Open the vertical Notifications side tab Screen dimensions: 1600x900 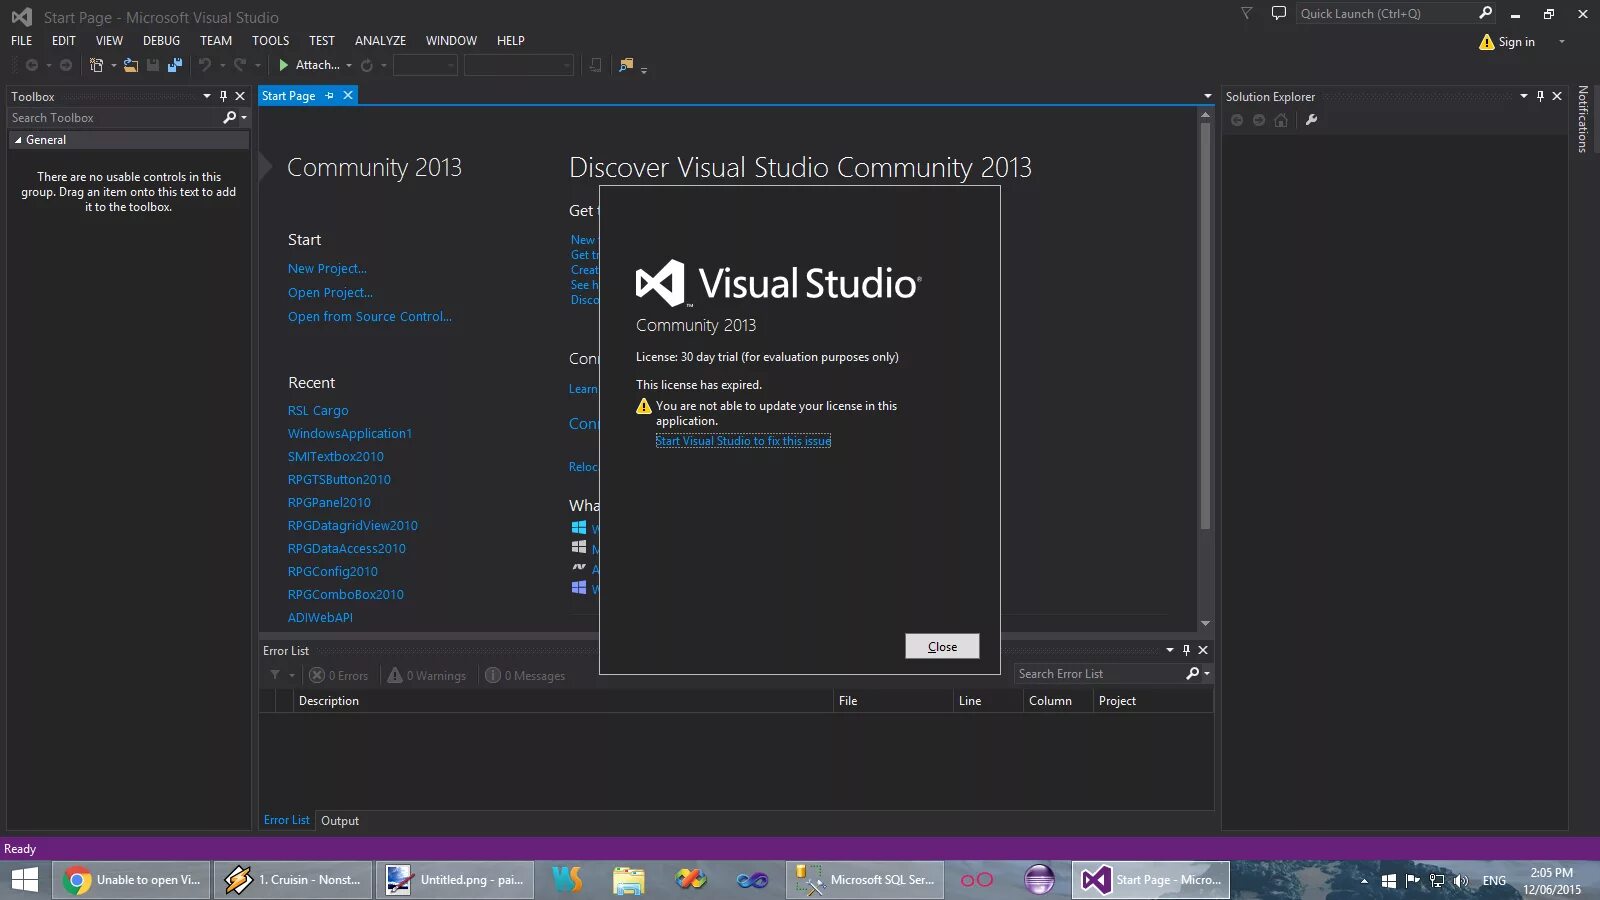1583,119
